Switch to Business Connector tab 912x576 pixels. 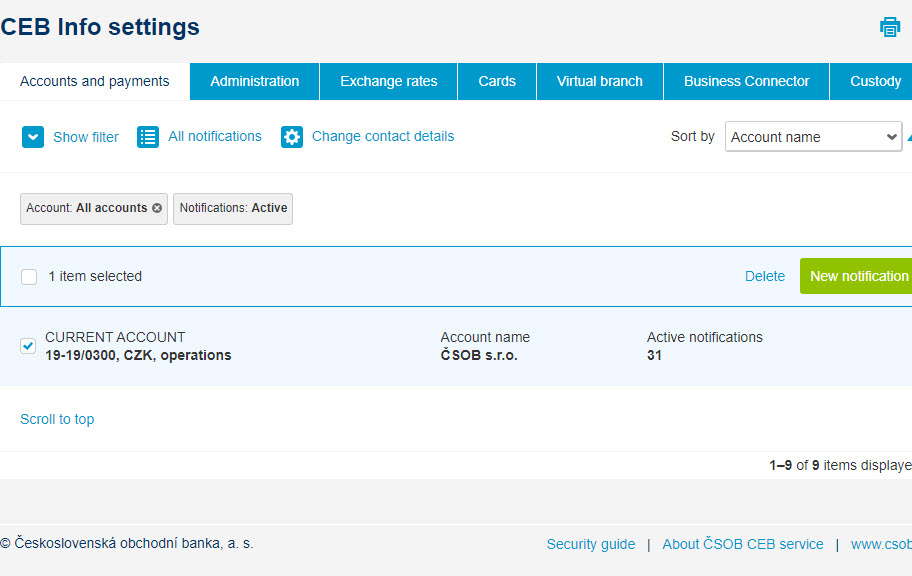(747, 81)
